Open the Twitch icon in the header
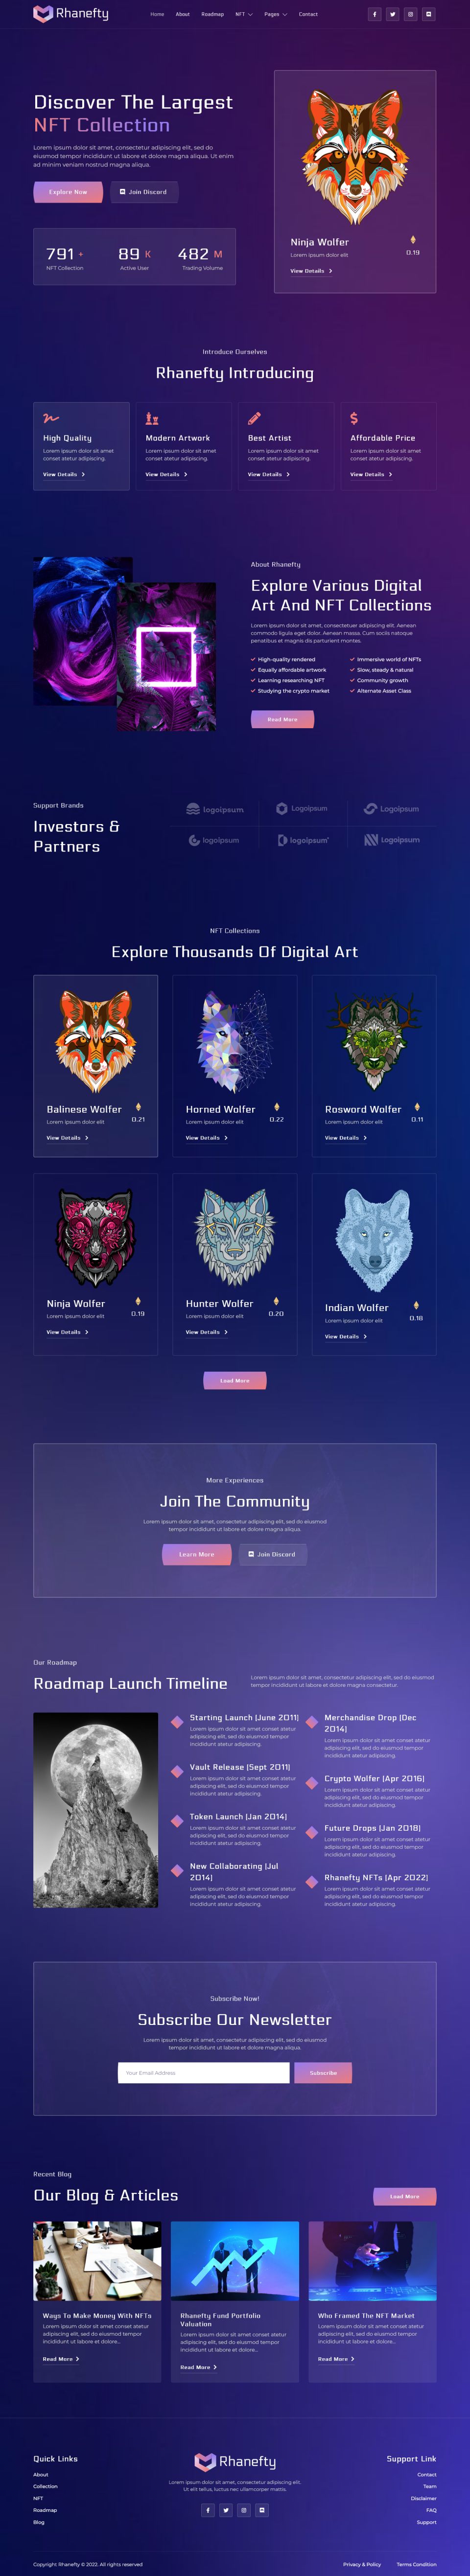470x2576 pixels. [429, 14]
